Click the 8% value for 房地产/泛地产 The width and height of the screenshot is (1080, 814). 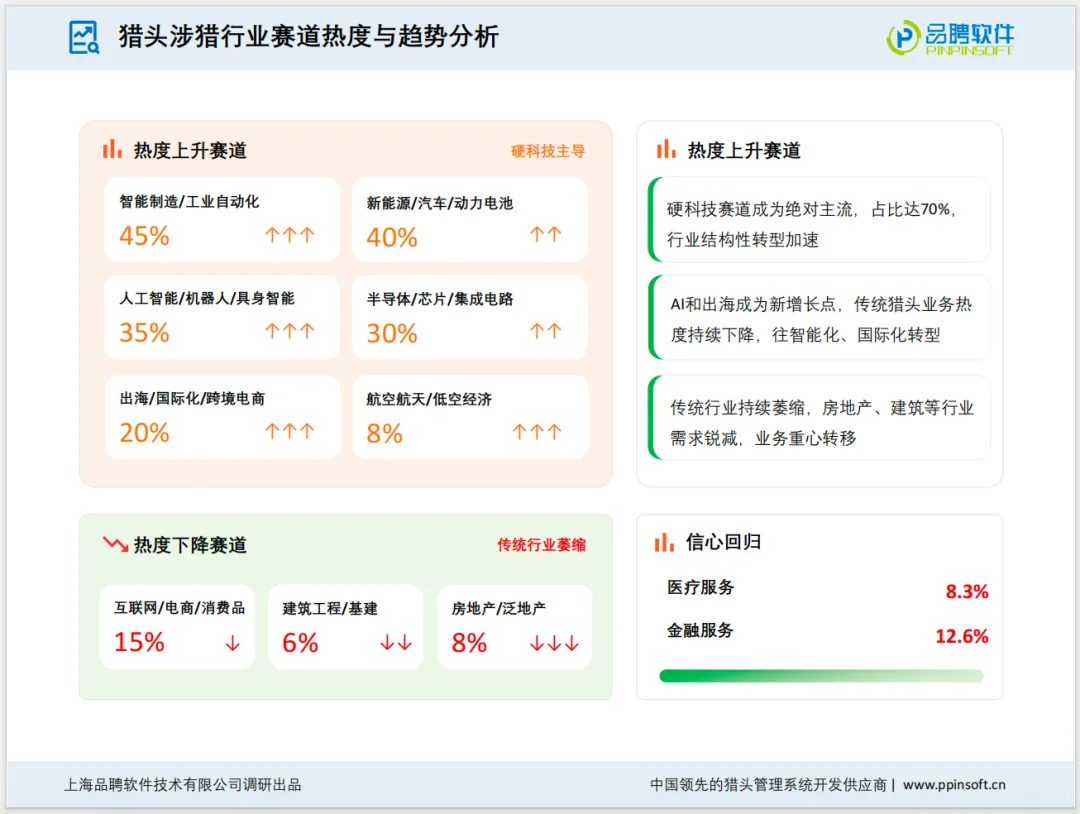[x=469, y=643]
